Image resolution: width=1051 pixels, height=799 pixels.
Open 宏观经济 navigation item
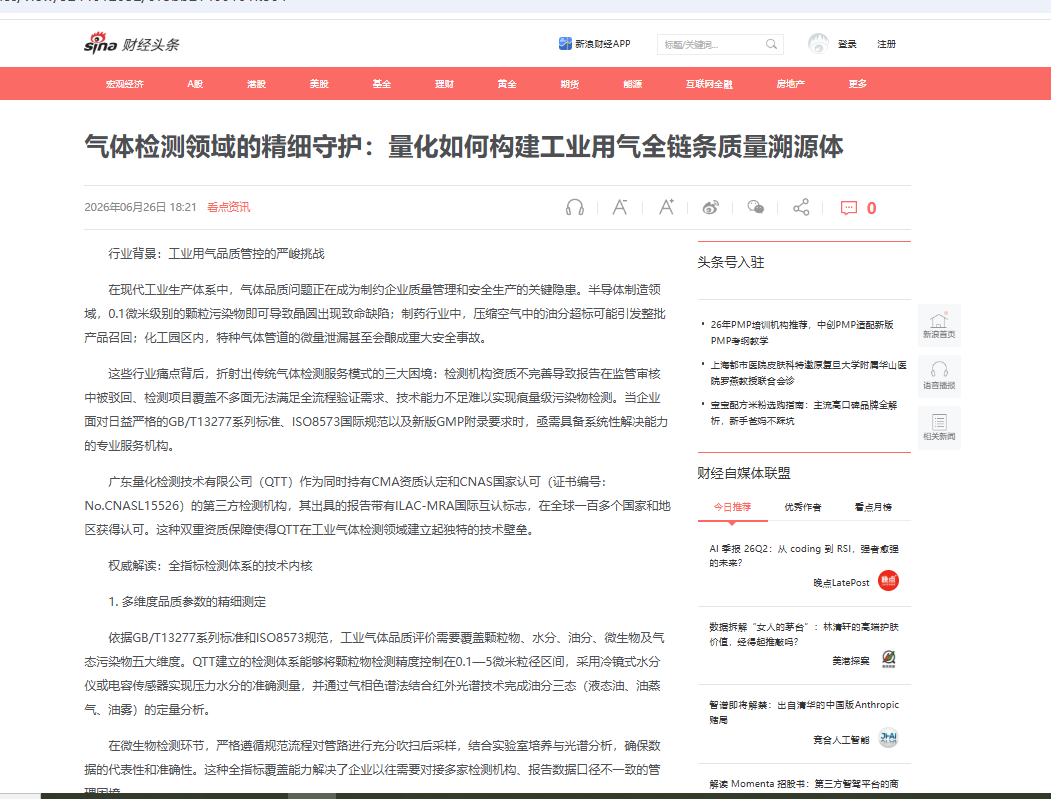coord(125,84)
